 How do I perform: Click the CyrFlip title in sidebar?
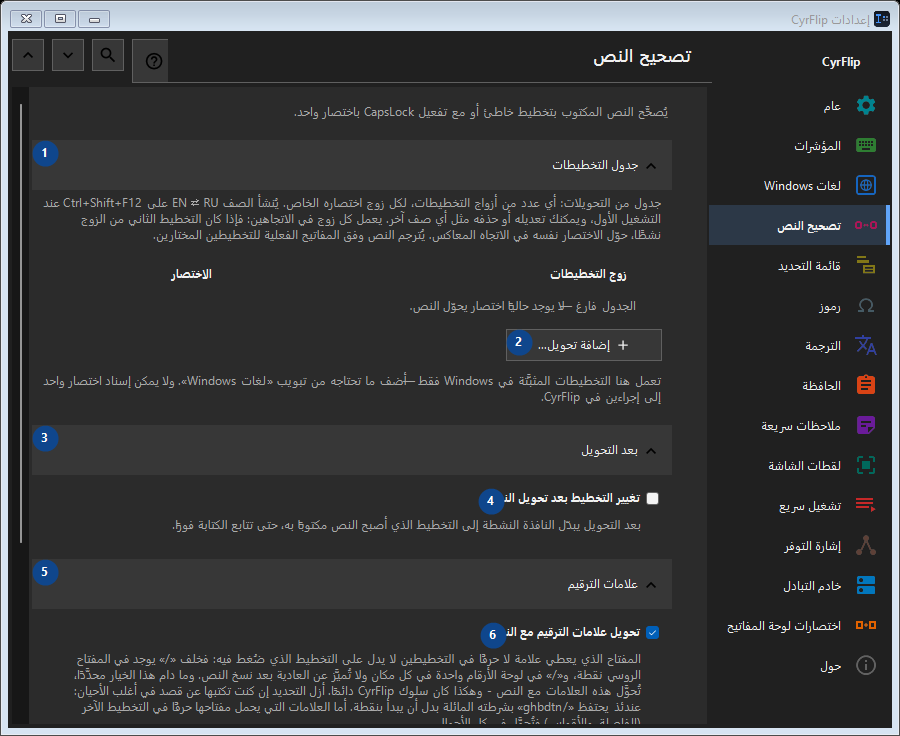coord(841,62)
